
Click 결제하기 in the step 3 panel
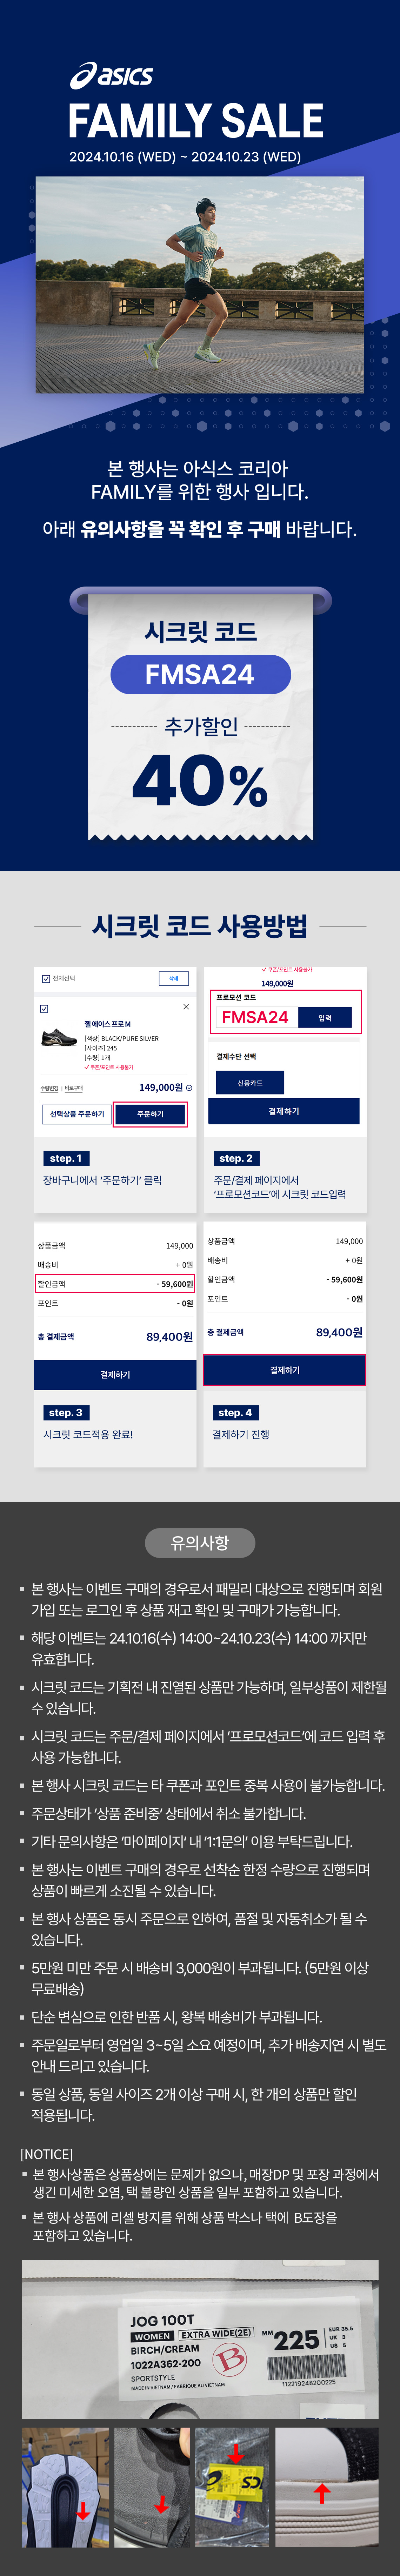pyautogui.click(x=115, y=1375)
